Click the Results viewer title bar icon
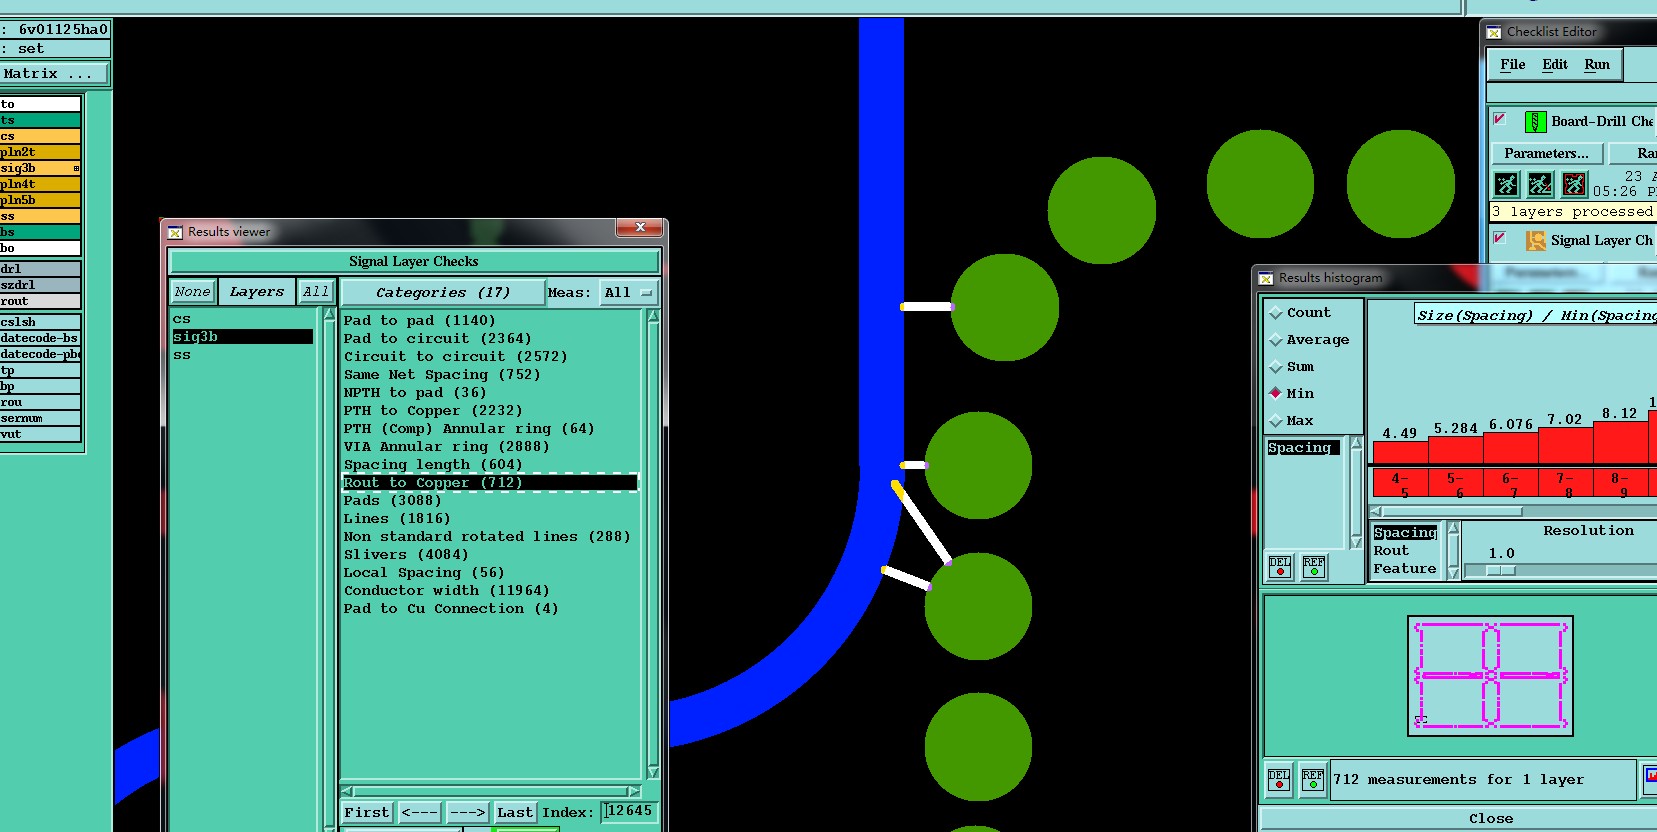This screenshot has height=832, width=1657. coord(175,232)
